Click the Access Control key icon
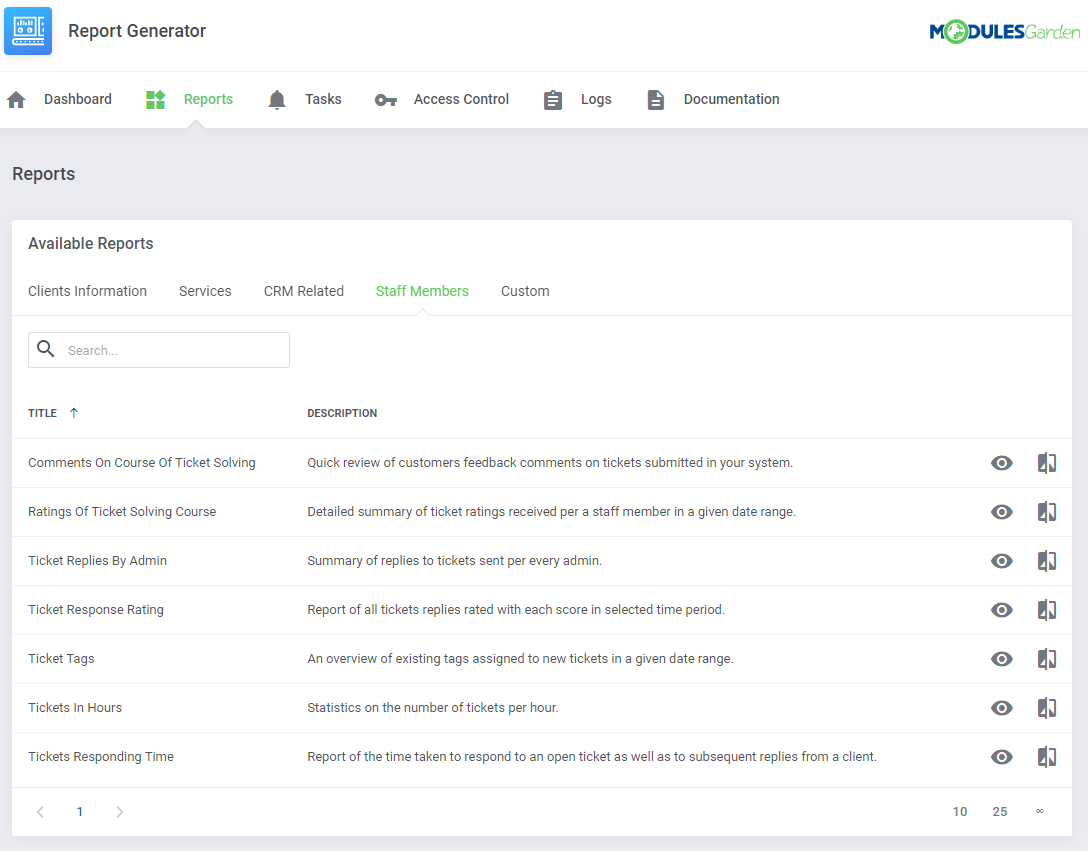The width and height of the screenshot is (1088, 851). [x=386, y=100]
